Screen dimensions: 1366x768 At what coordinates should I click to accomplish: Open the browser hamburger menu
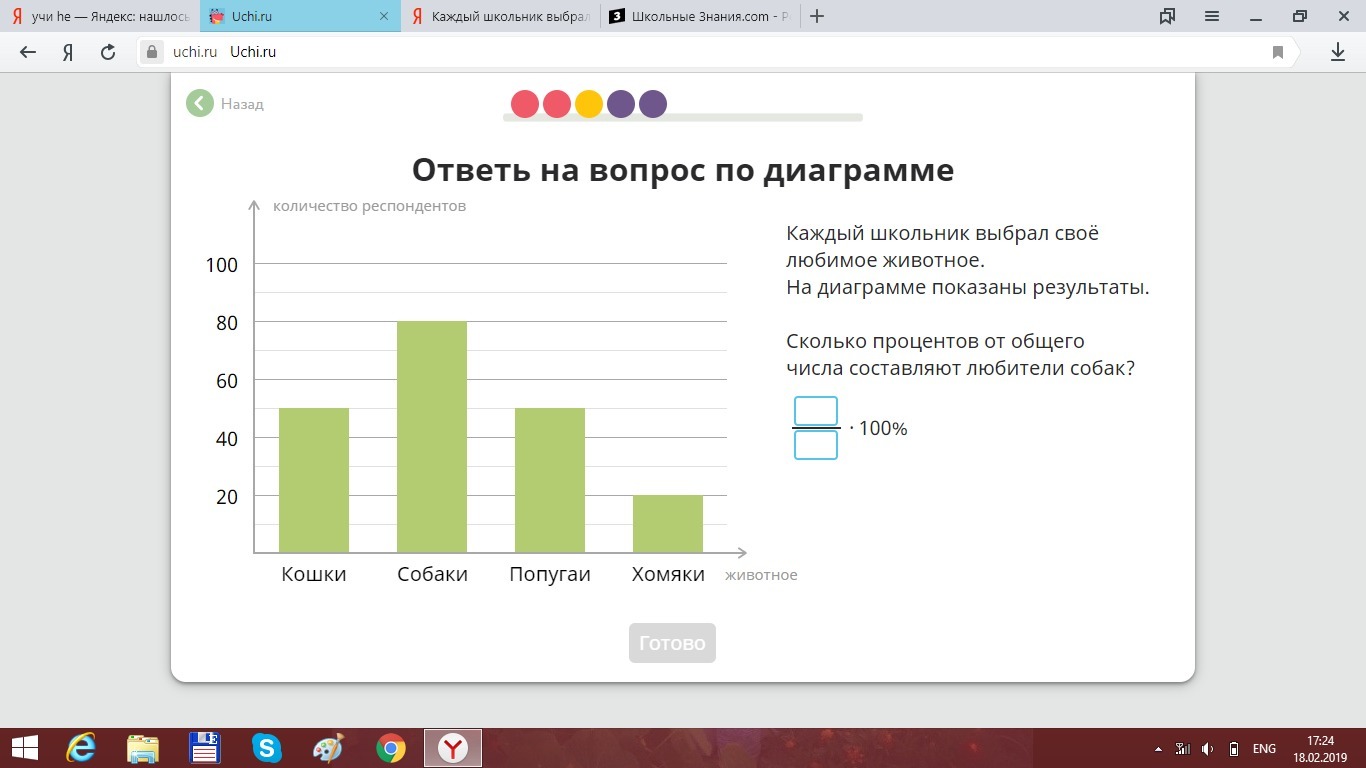coord(1212,16)
